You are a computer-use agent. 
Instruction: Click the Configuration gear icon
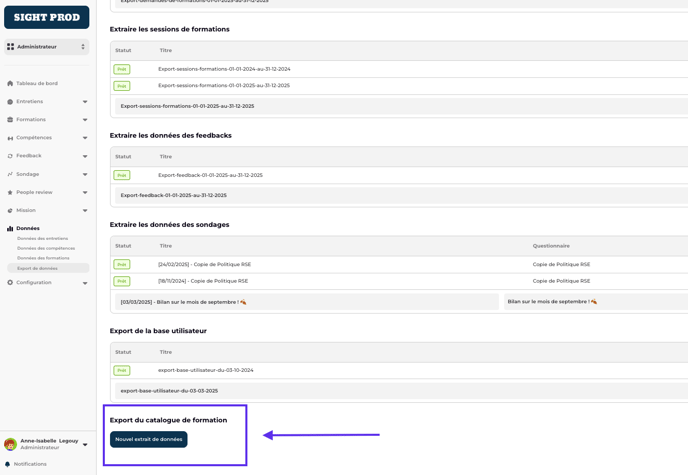[10, 283]
